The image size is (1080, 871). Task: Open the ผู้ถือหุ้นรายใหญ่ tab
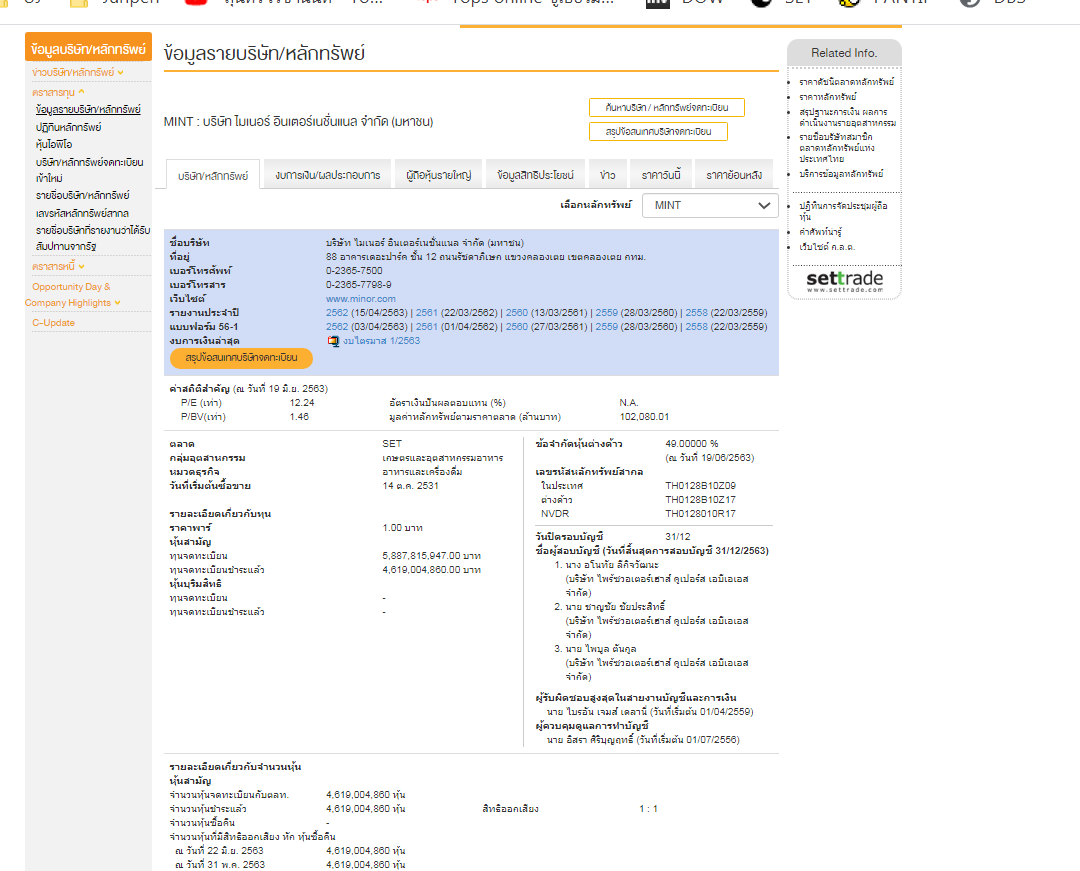pos(439,175)
